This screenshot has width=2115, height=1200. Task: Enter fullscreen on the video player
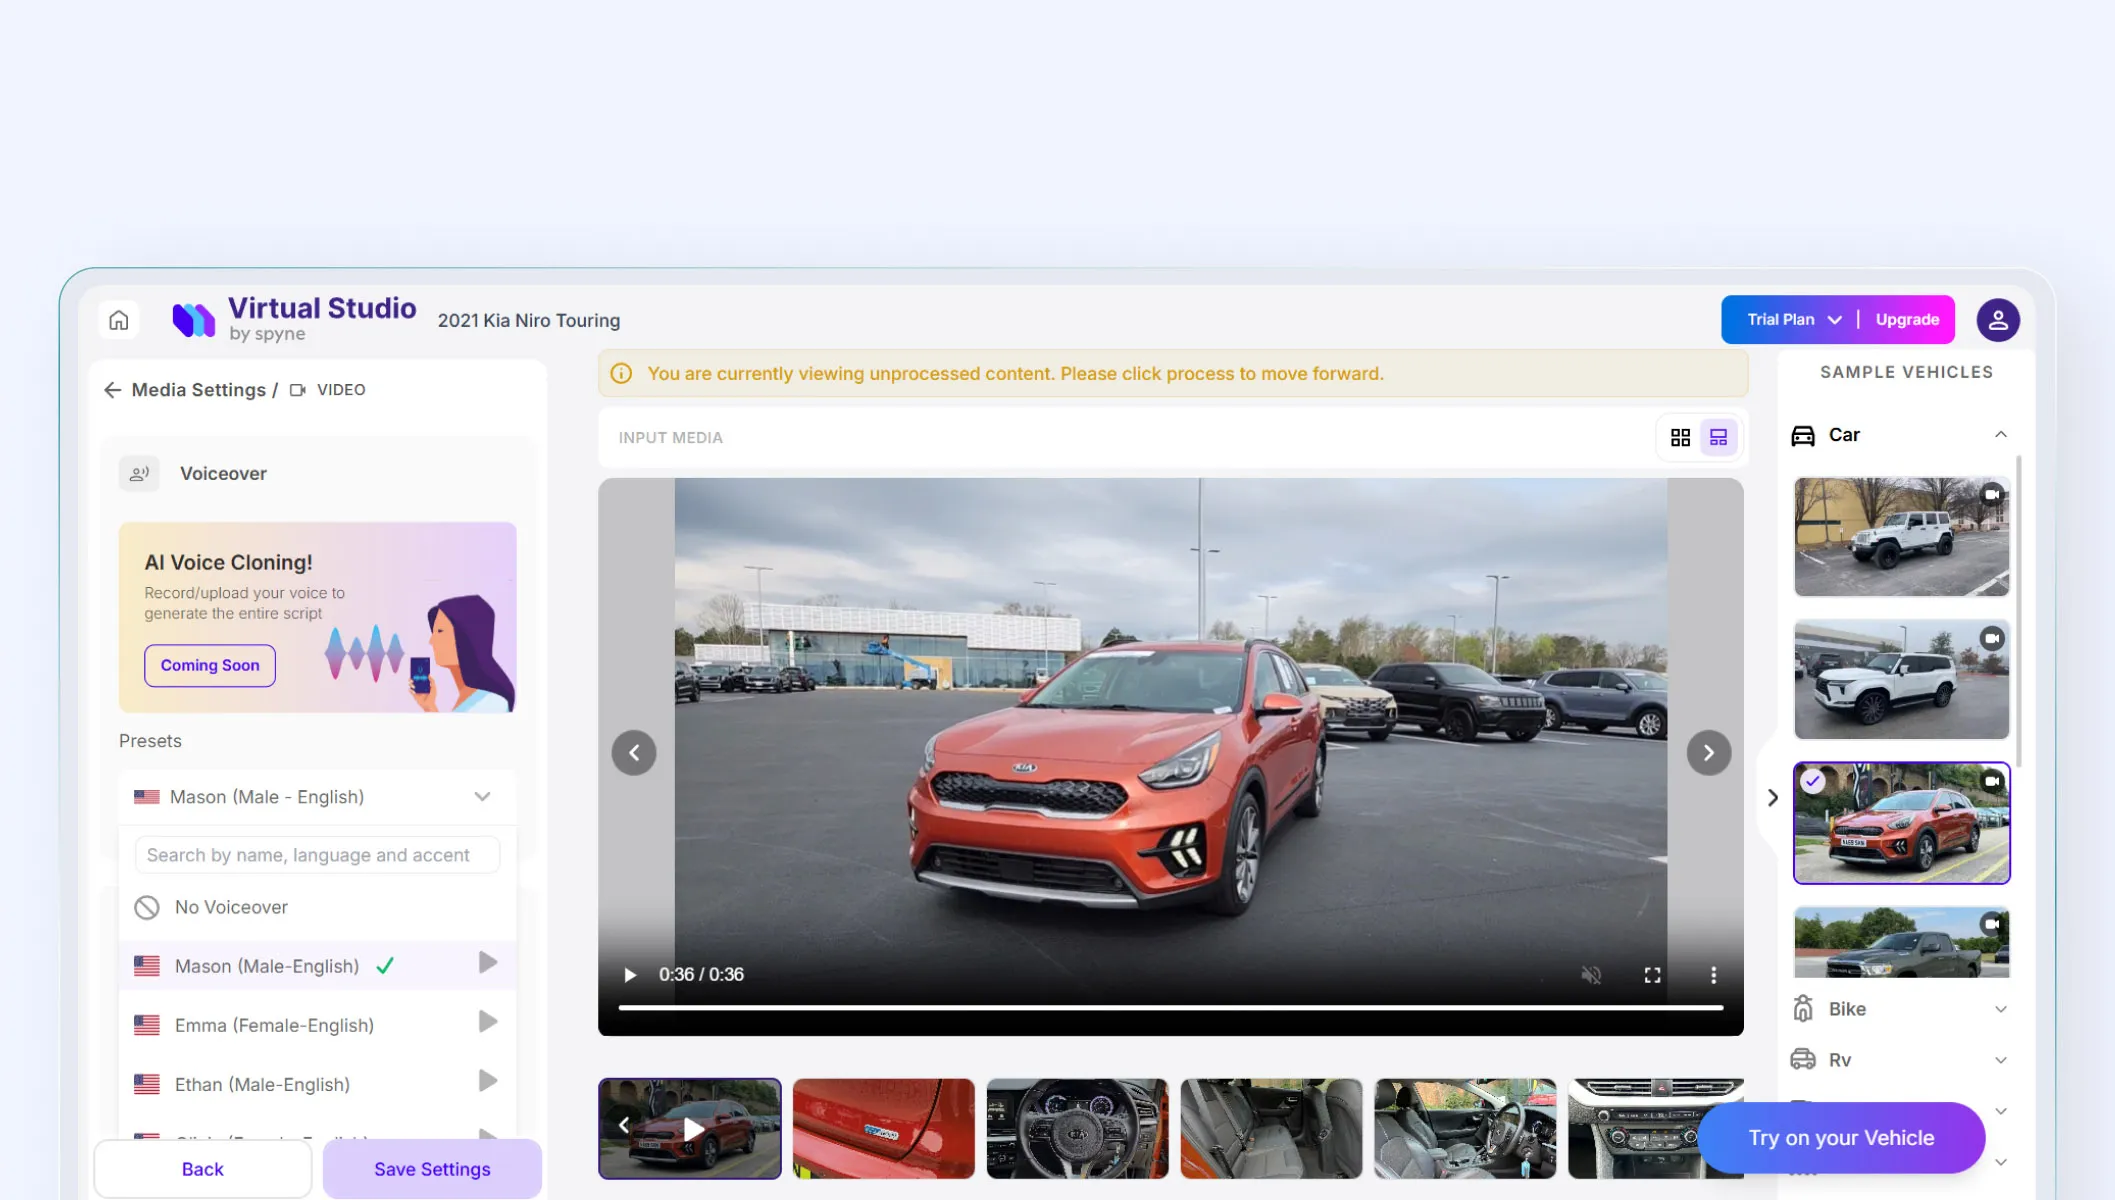pyautogui.click(x=1652, y=975)
